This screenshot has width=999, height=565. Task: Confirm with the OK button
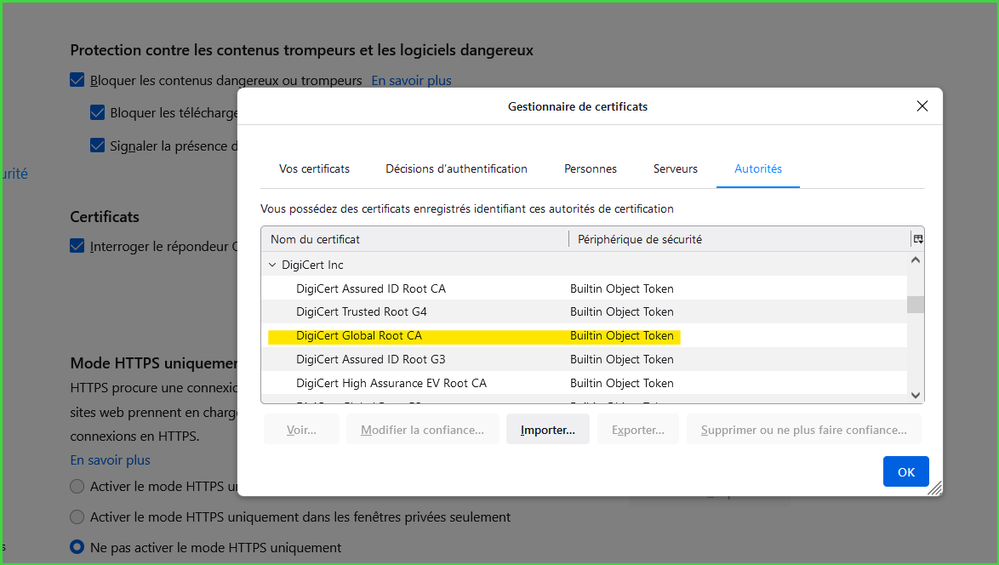click(905, 472)
